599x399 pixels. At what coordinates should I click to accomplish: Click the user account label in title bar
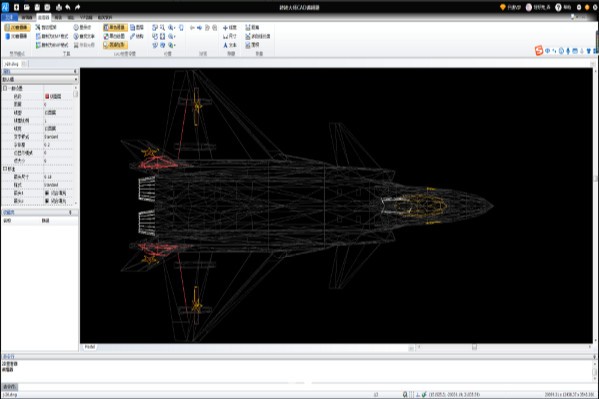click(x=541, y=7)
